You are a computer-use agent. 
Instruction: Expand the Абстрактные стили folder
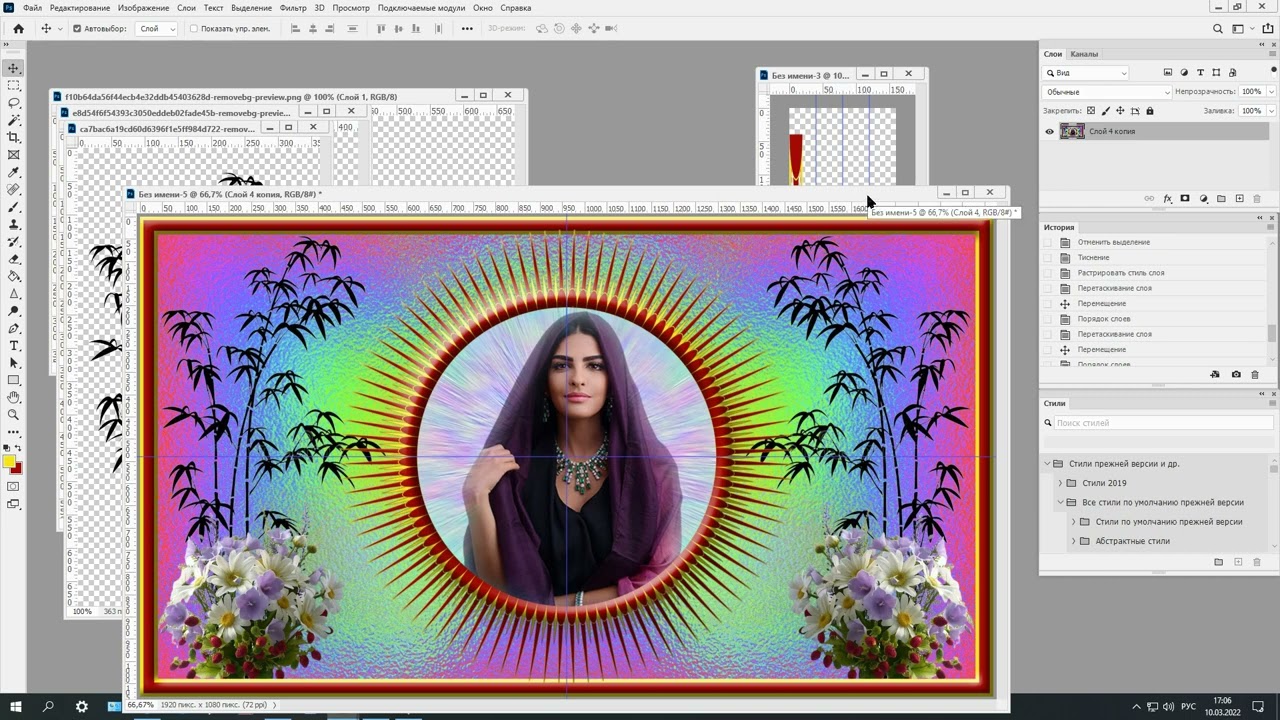coord(1074,541)
